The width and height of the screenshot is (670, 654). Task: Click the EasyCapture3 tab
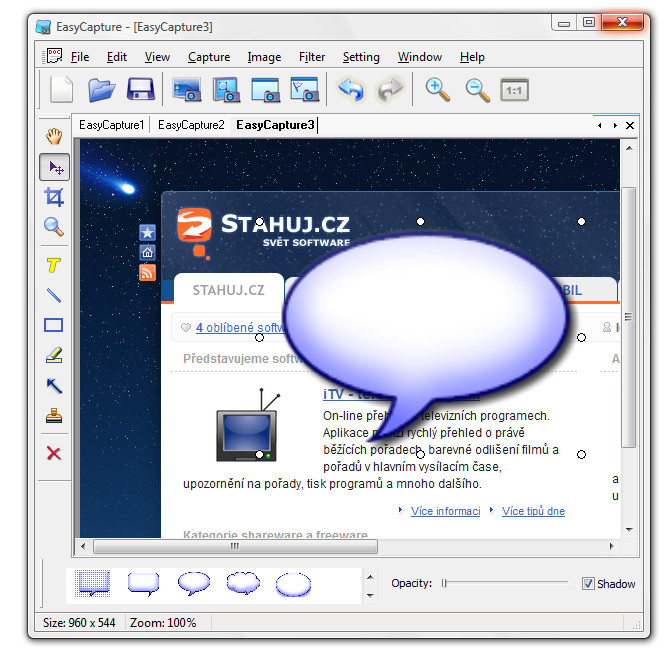[x=275, y=125]
